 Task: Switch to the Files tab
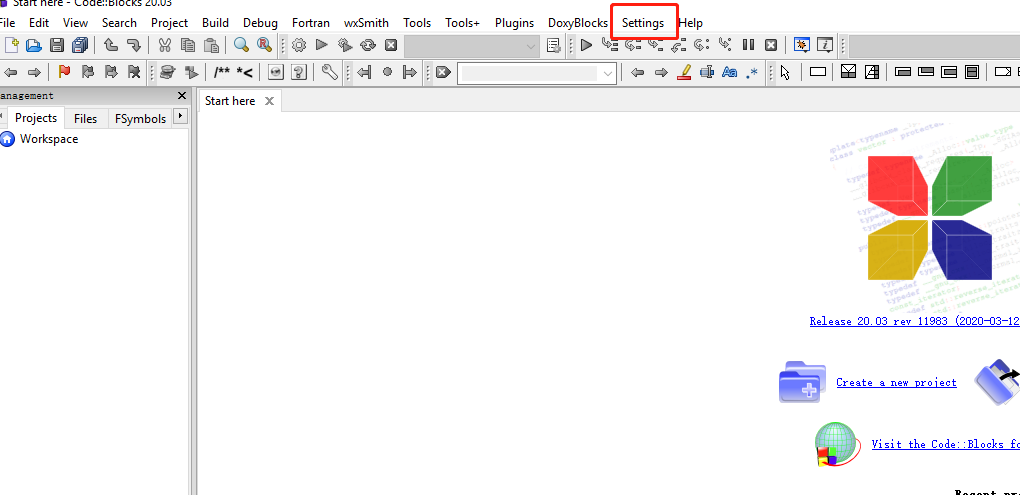pyautogui.click(x=85, y=118)
